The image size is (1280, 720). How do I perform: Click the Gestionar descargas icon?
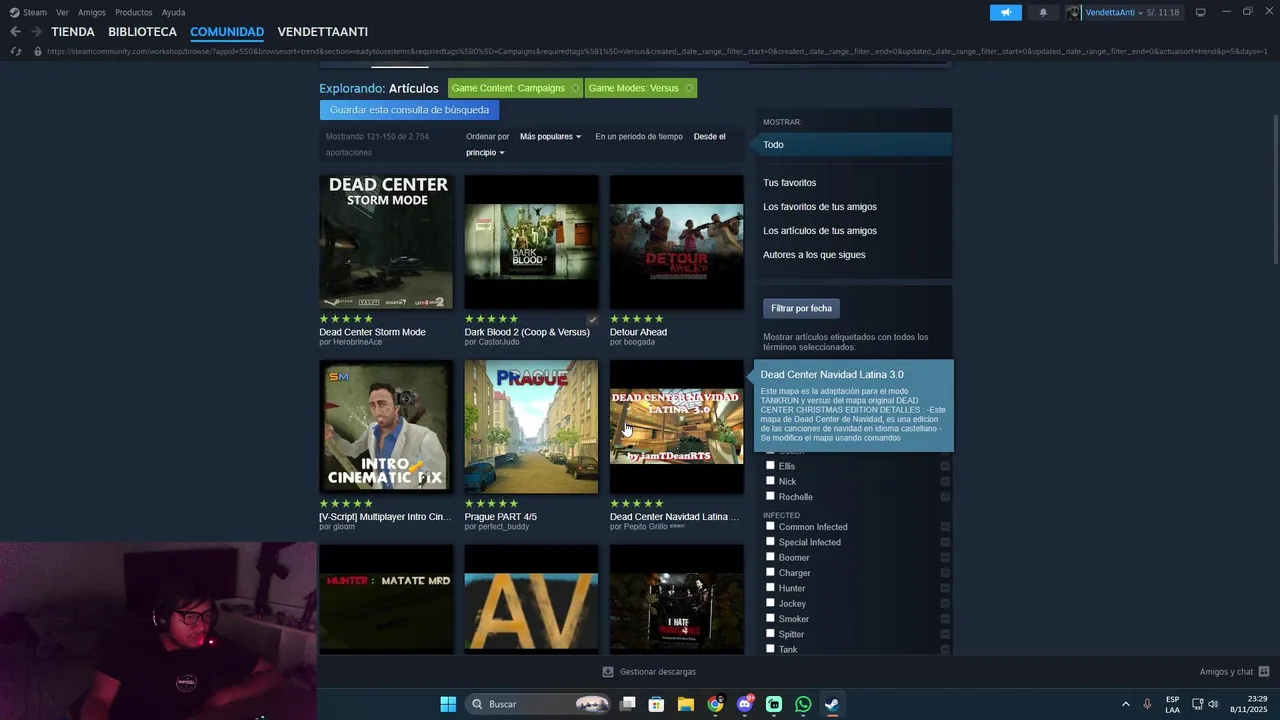click(607, 672)
